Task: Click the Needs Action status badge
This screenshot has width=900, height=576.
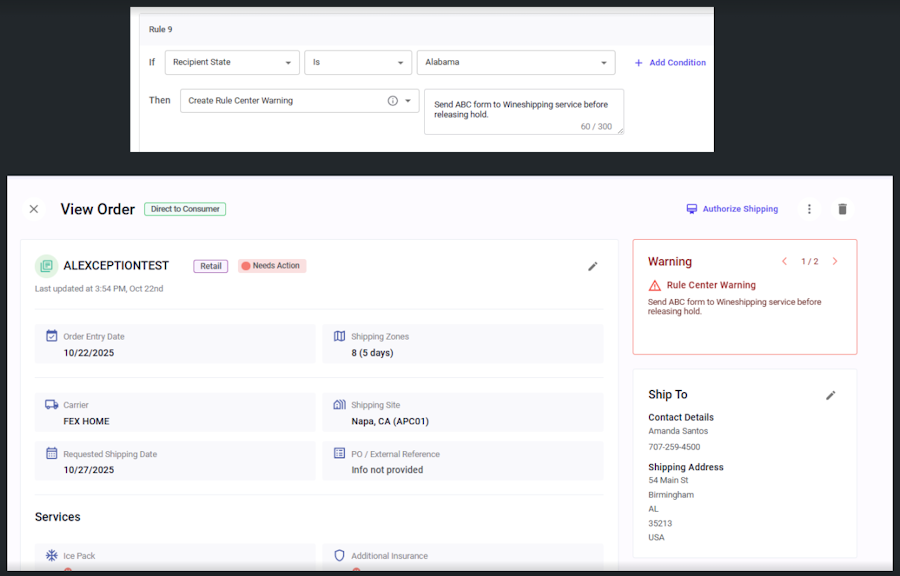Action: pos(272,266)
